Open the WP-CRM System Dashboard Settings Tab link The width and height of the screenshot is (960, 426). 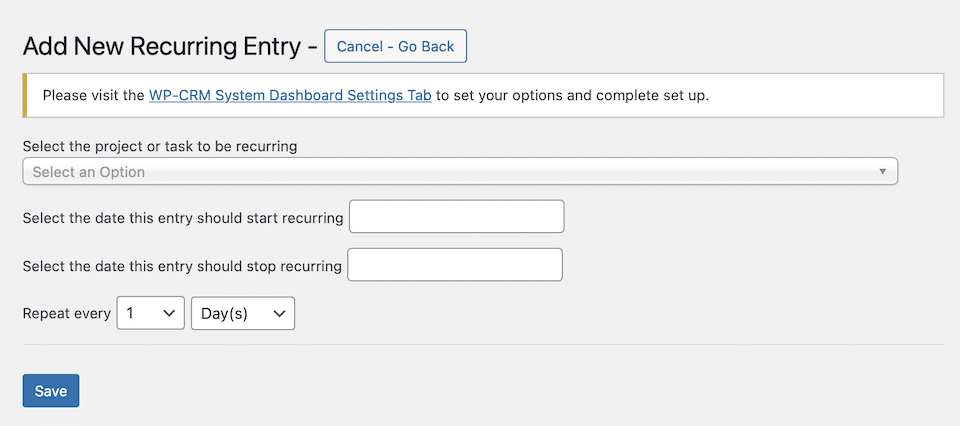tap(290, 96)
